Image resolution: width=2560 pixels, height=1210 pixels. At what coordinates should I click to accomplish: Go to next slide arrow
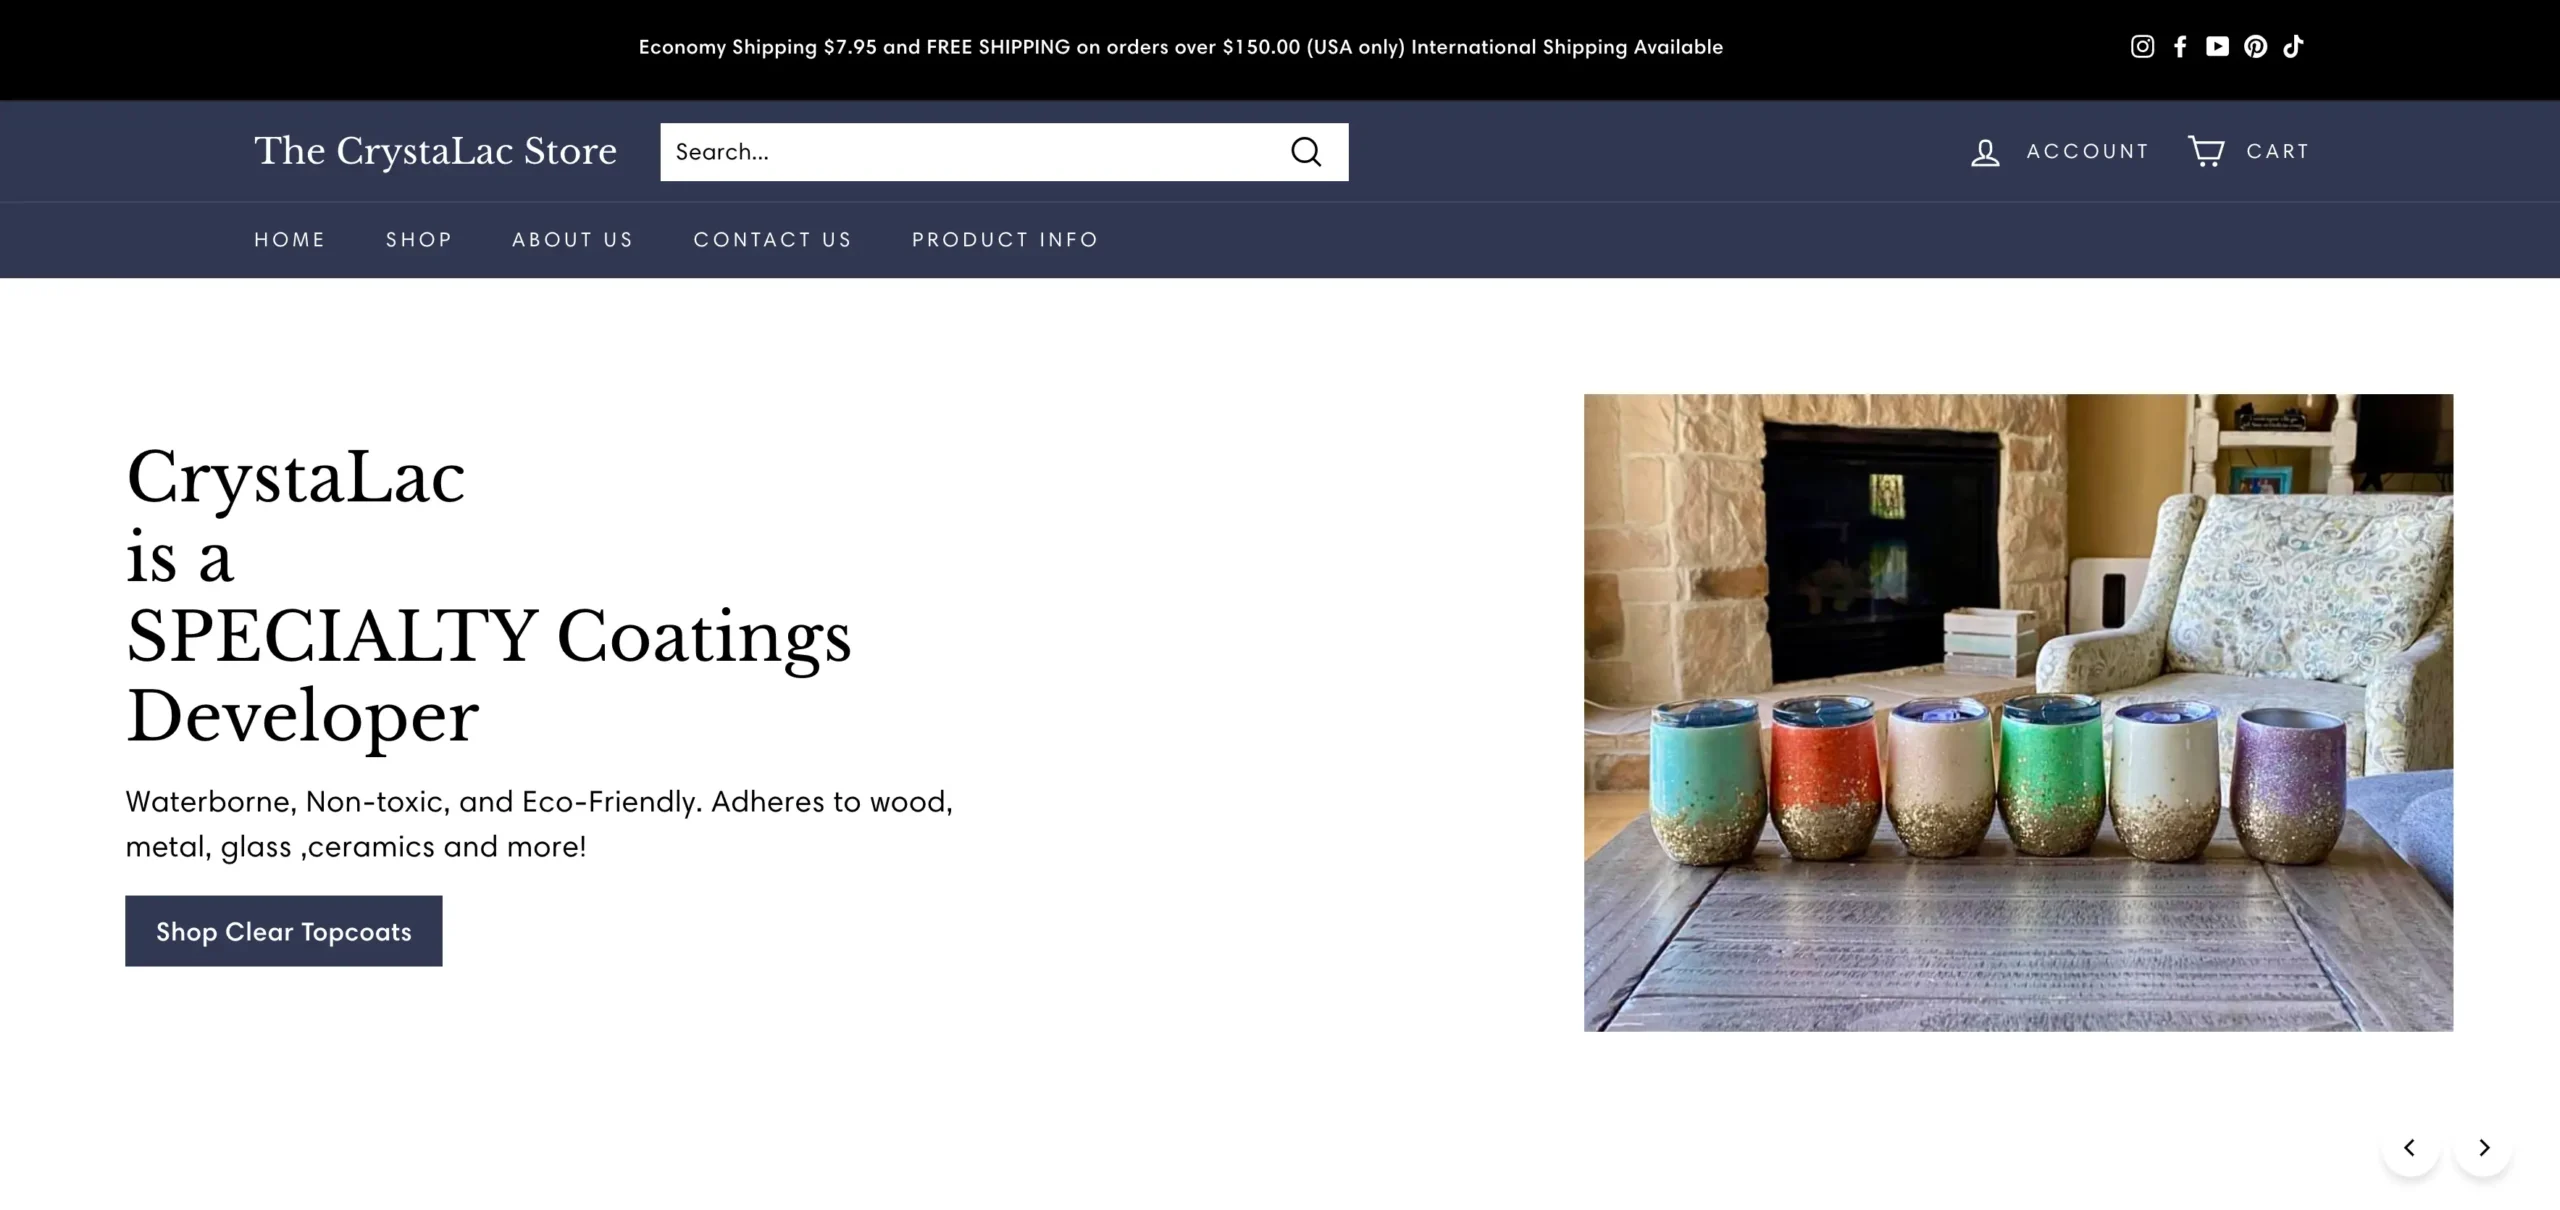click(x=2483, y=1147)
